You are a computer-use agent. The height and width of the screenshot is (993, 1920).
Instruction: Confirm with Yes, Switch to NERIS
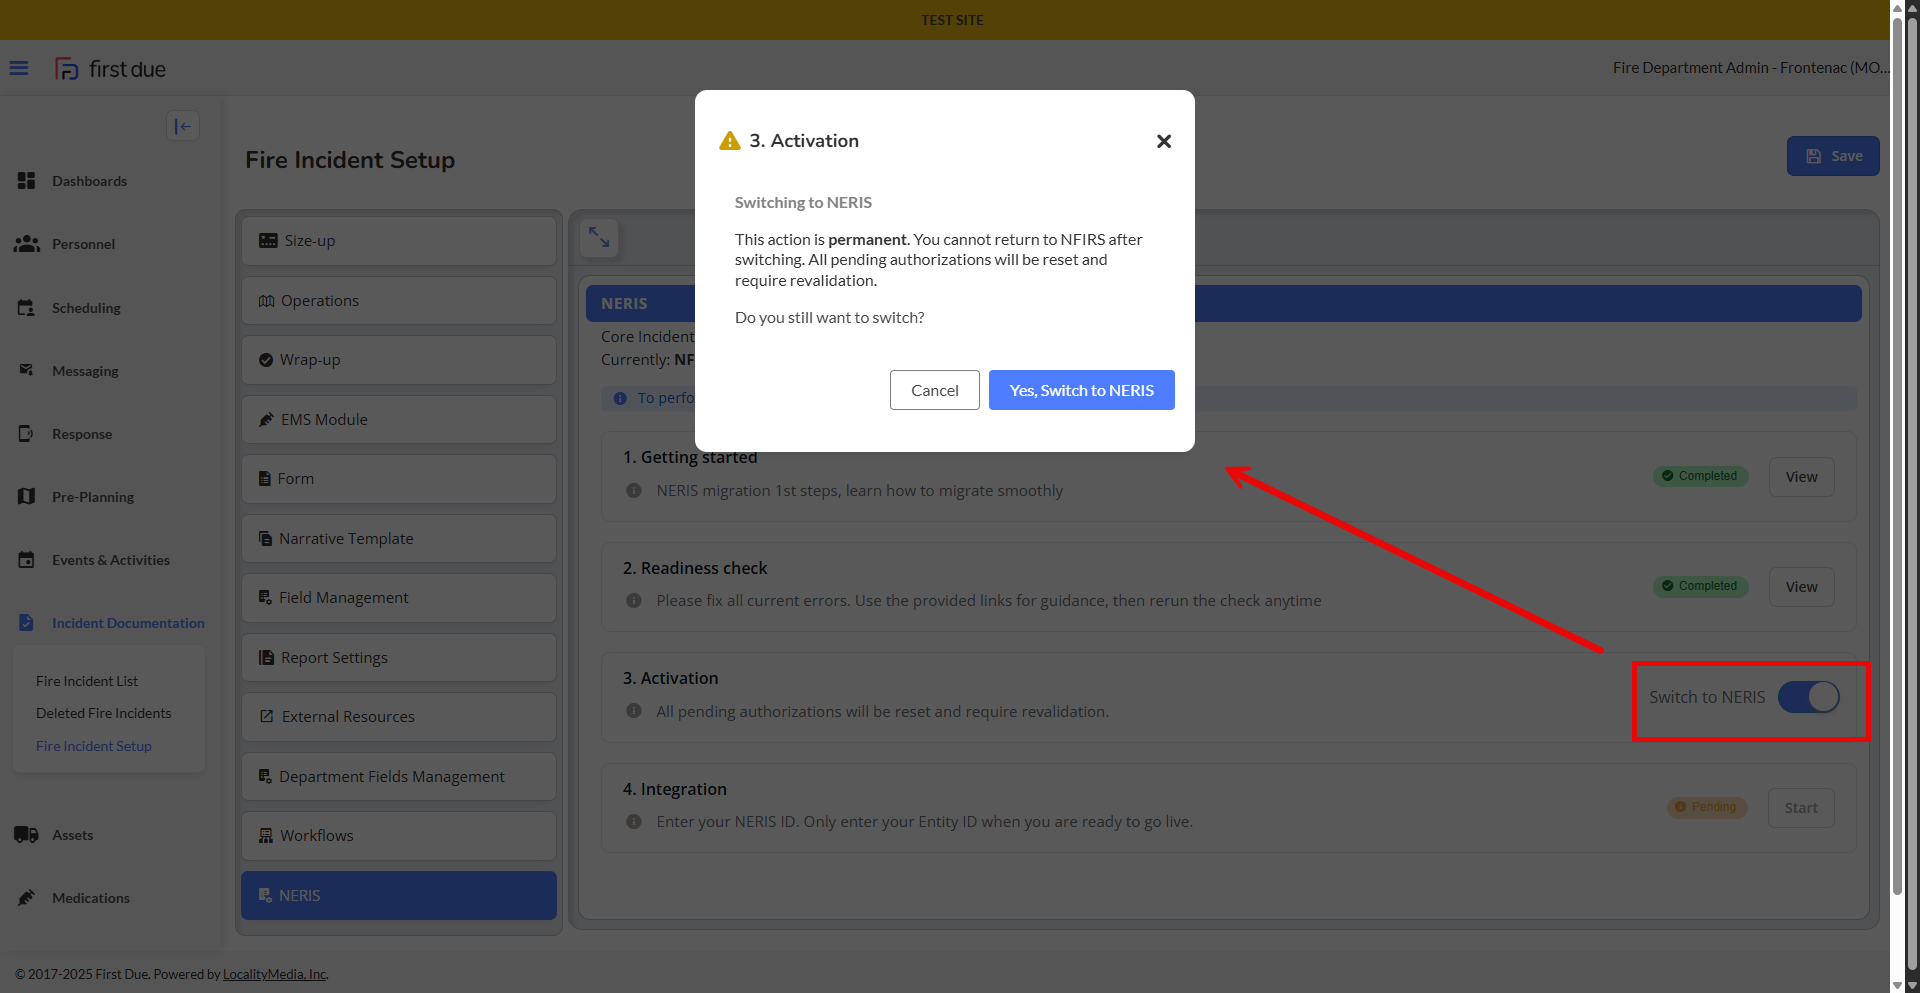pyautogui.click(x=1081, y=390)
